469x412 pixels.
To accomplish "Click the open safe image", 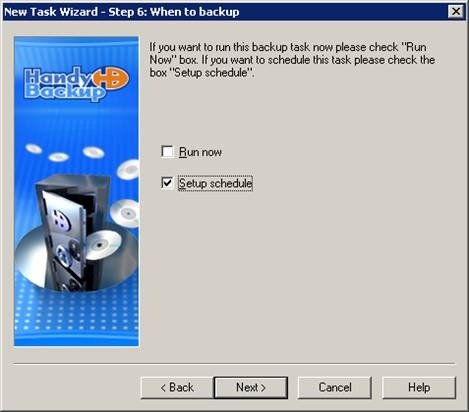I will (x=72, y=232).
